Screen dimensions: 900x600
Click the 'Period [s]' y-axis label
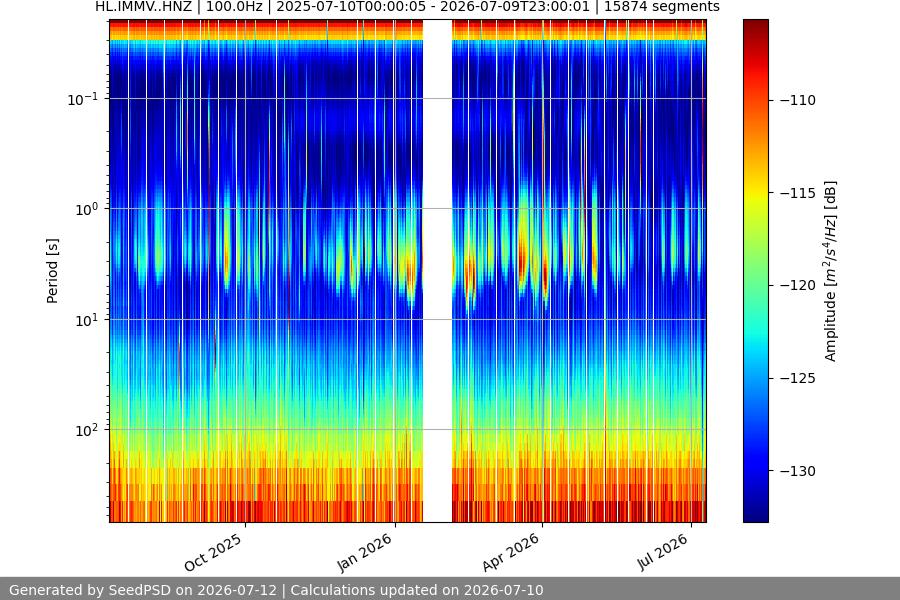(x=52, y=271)
